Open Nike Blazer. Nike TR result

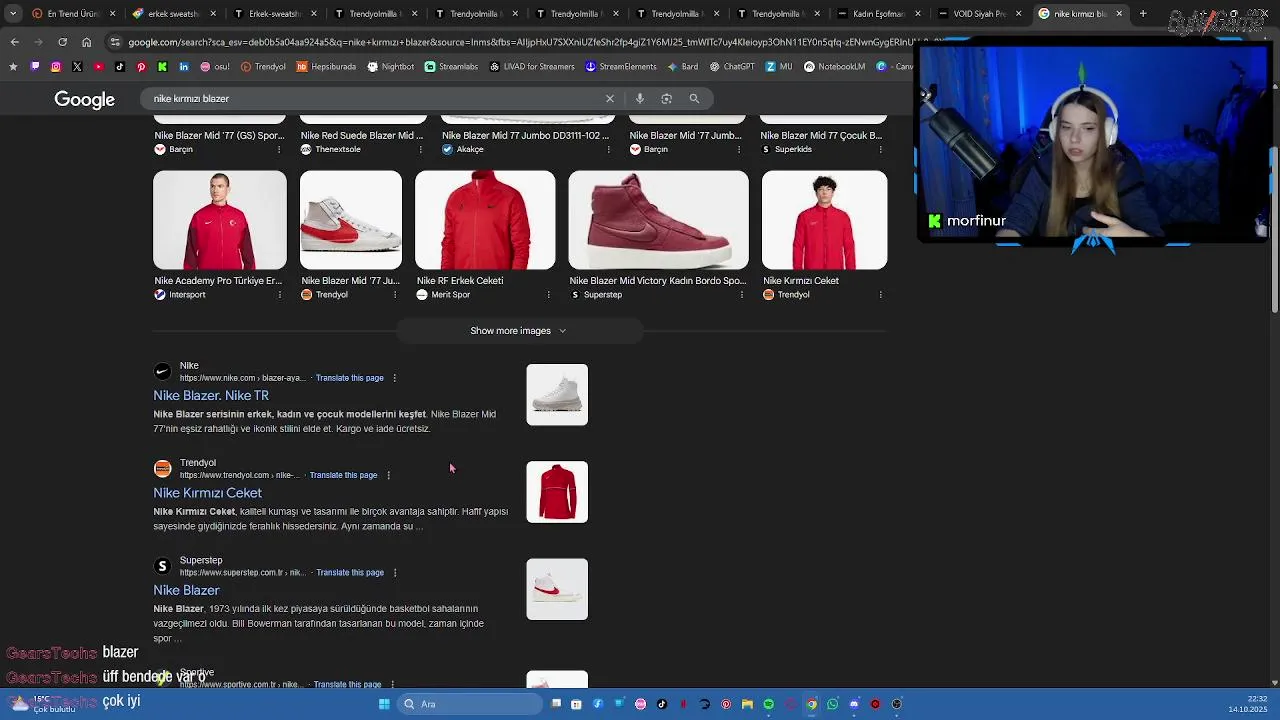pos(211,396)
